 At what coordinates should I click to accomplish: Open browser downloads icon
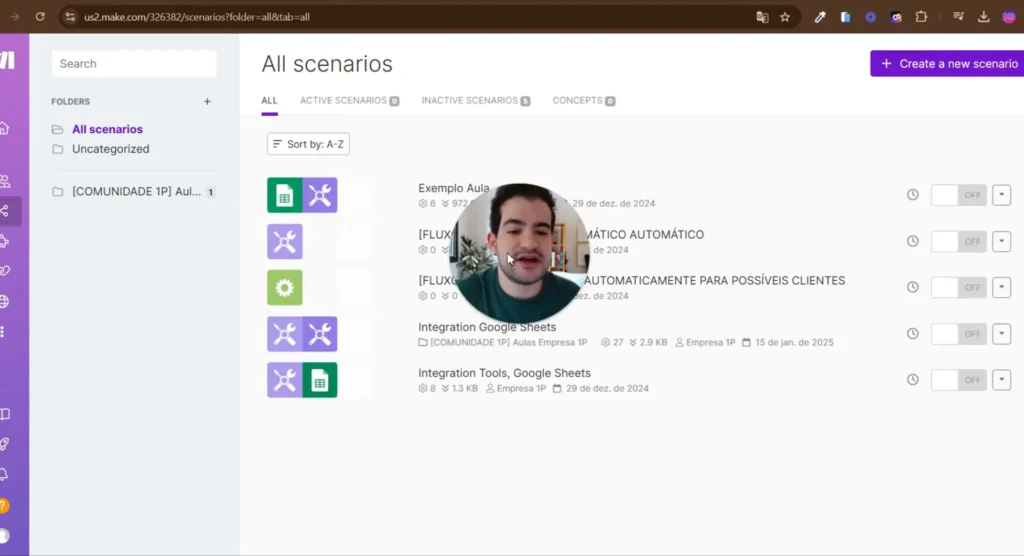tap(984, 17)
